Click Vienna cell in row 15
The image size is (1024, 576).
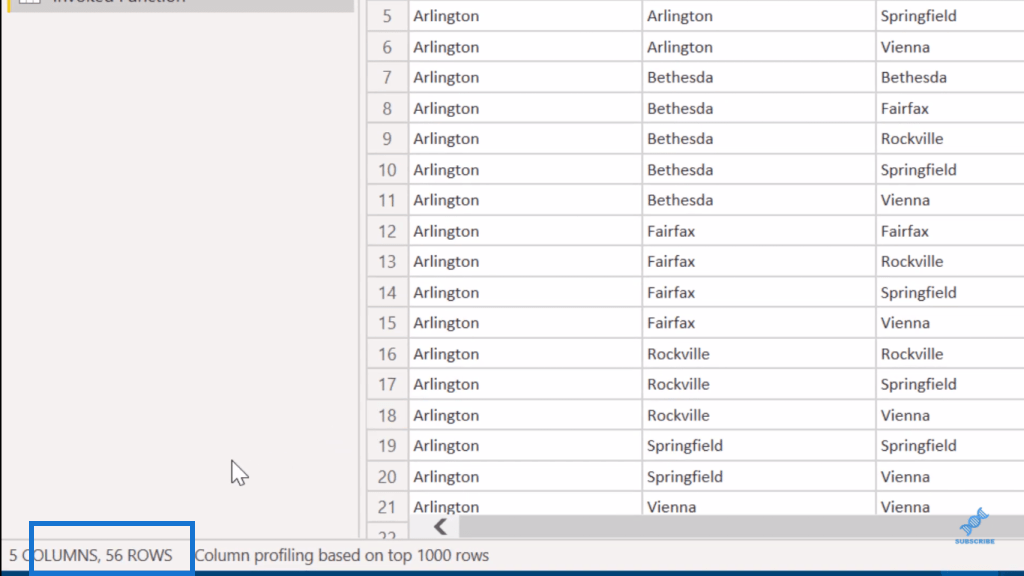[950, 323]
